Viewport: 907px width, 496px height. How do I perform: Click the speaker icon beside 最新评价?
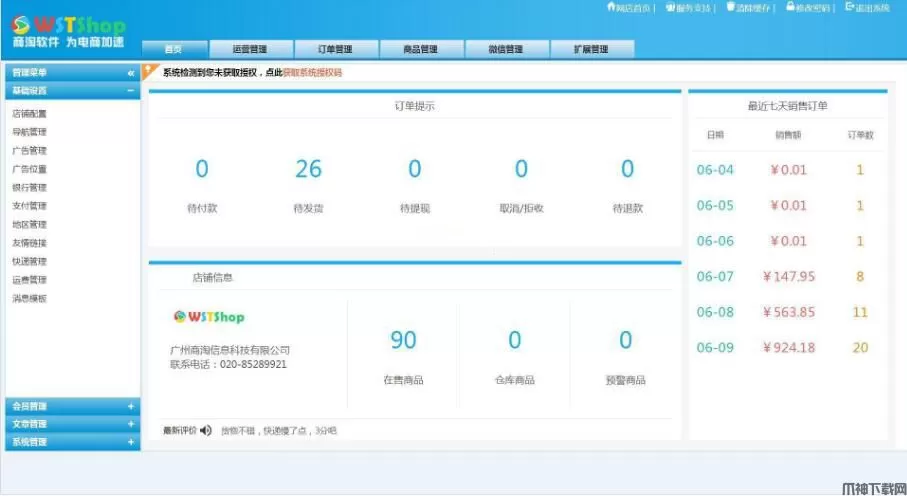[x=206, y=431]
